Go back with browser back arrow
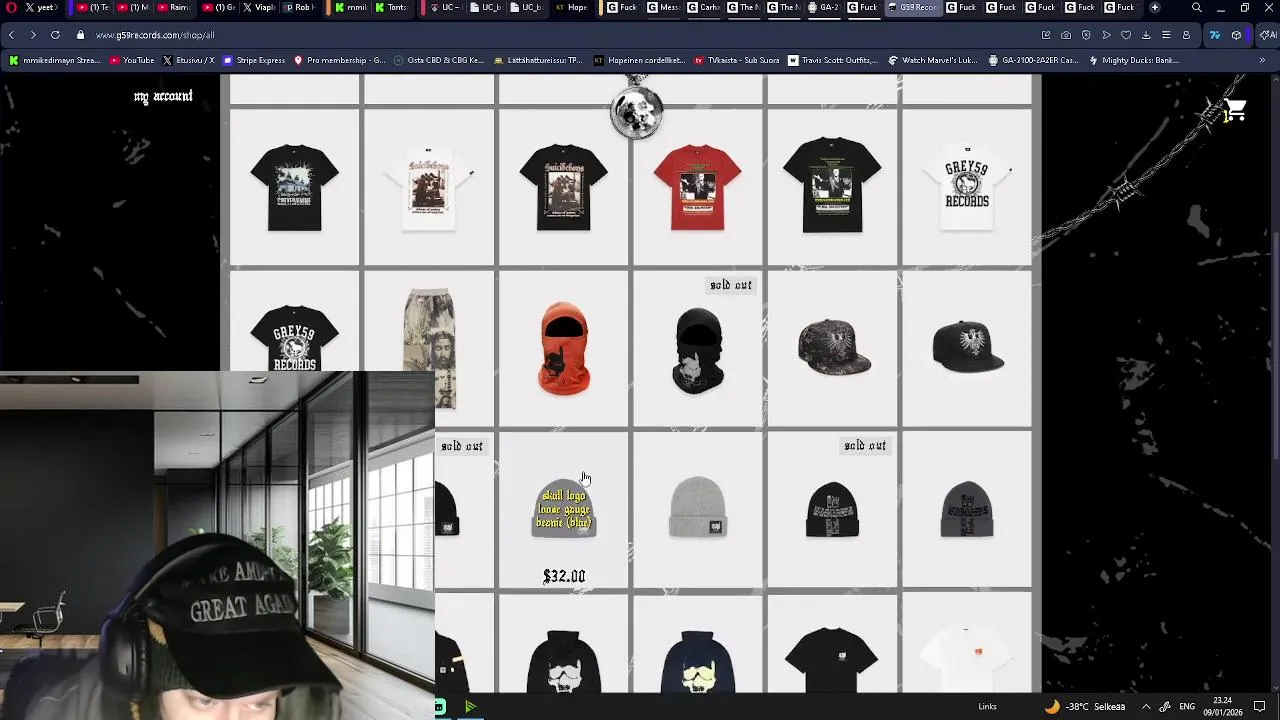The image size is (1280, 720). coord(11,35)
